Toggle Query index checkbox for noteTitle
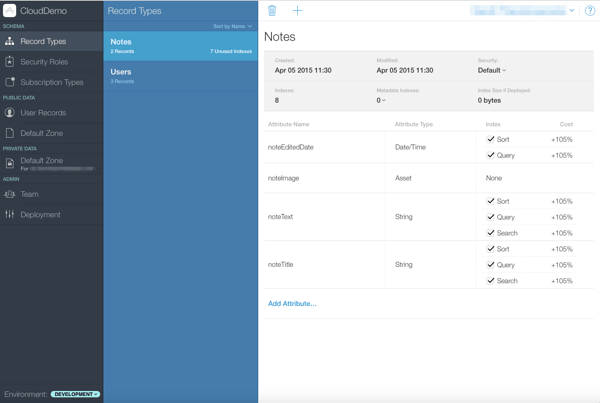 pyautogui.click(x=491, y=265)
